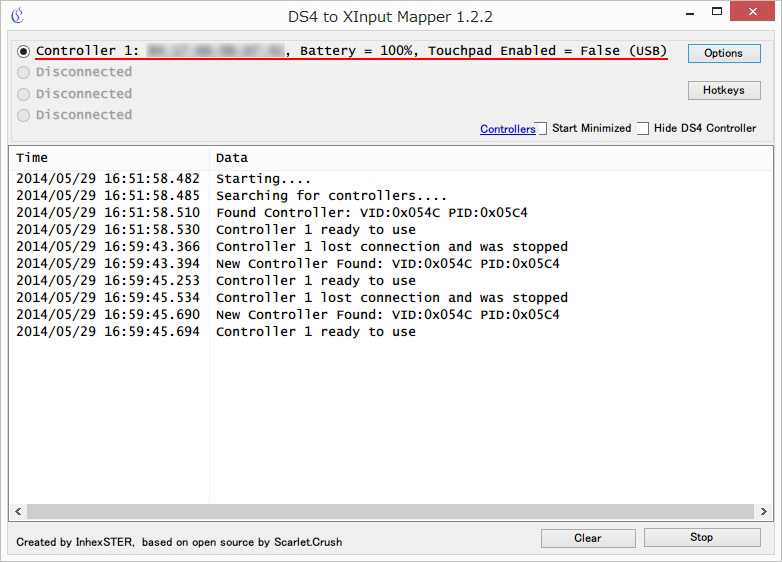Select the Controller 1 radio button

tap(23, 51)
